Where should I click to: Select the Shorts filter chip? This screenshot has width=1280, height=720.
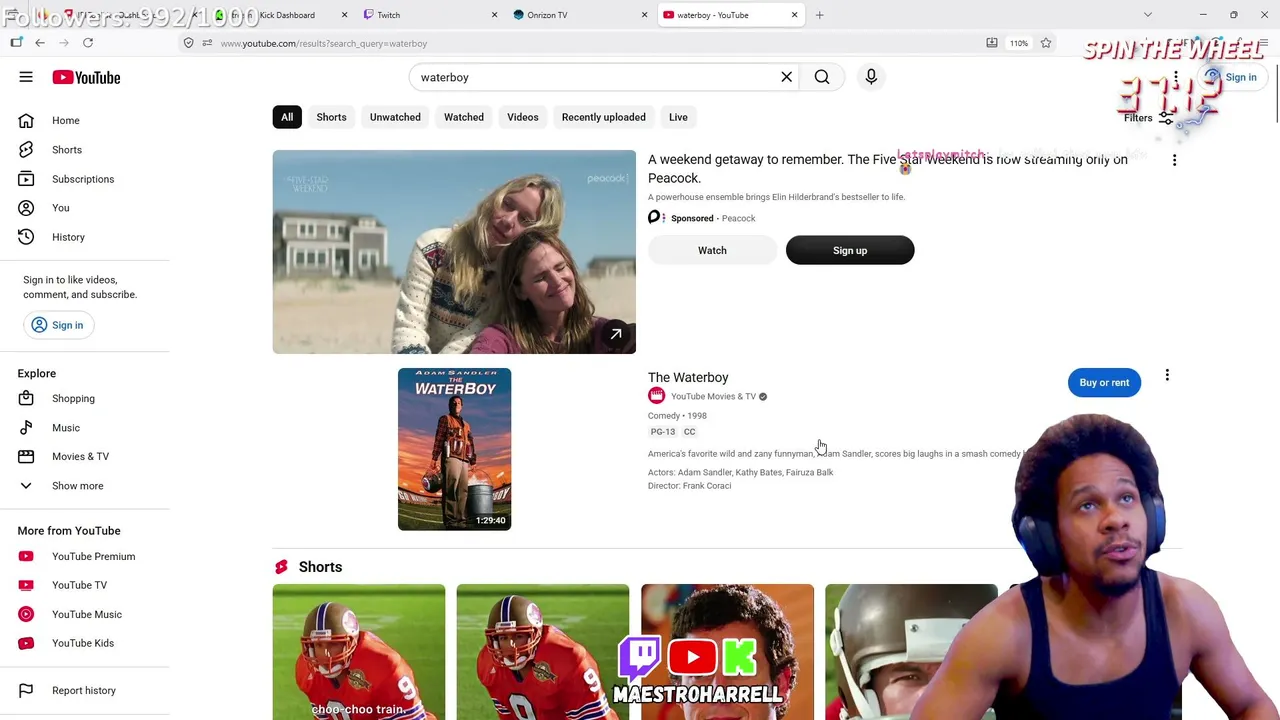(x=331, y=117)
